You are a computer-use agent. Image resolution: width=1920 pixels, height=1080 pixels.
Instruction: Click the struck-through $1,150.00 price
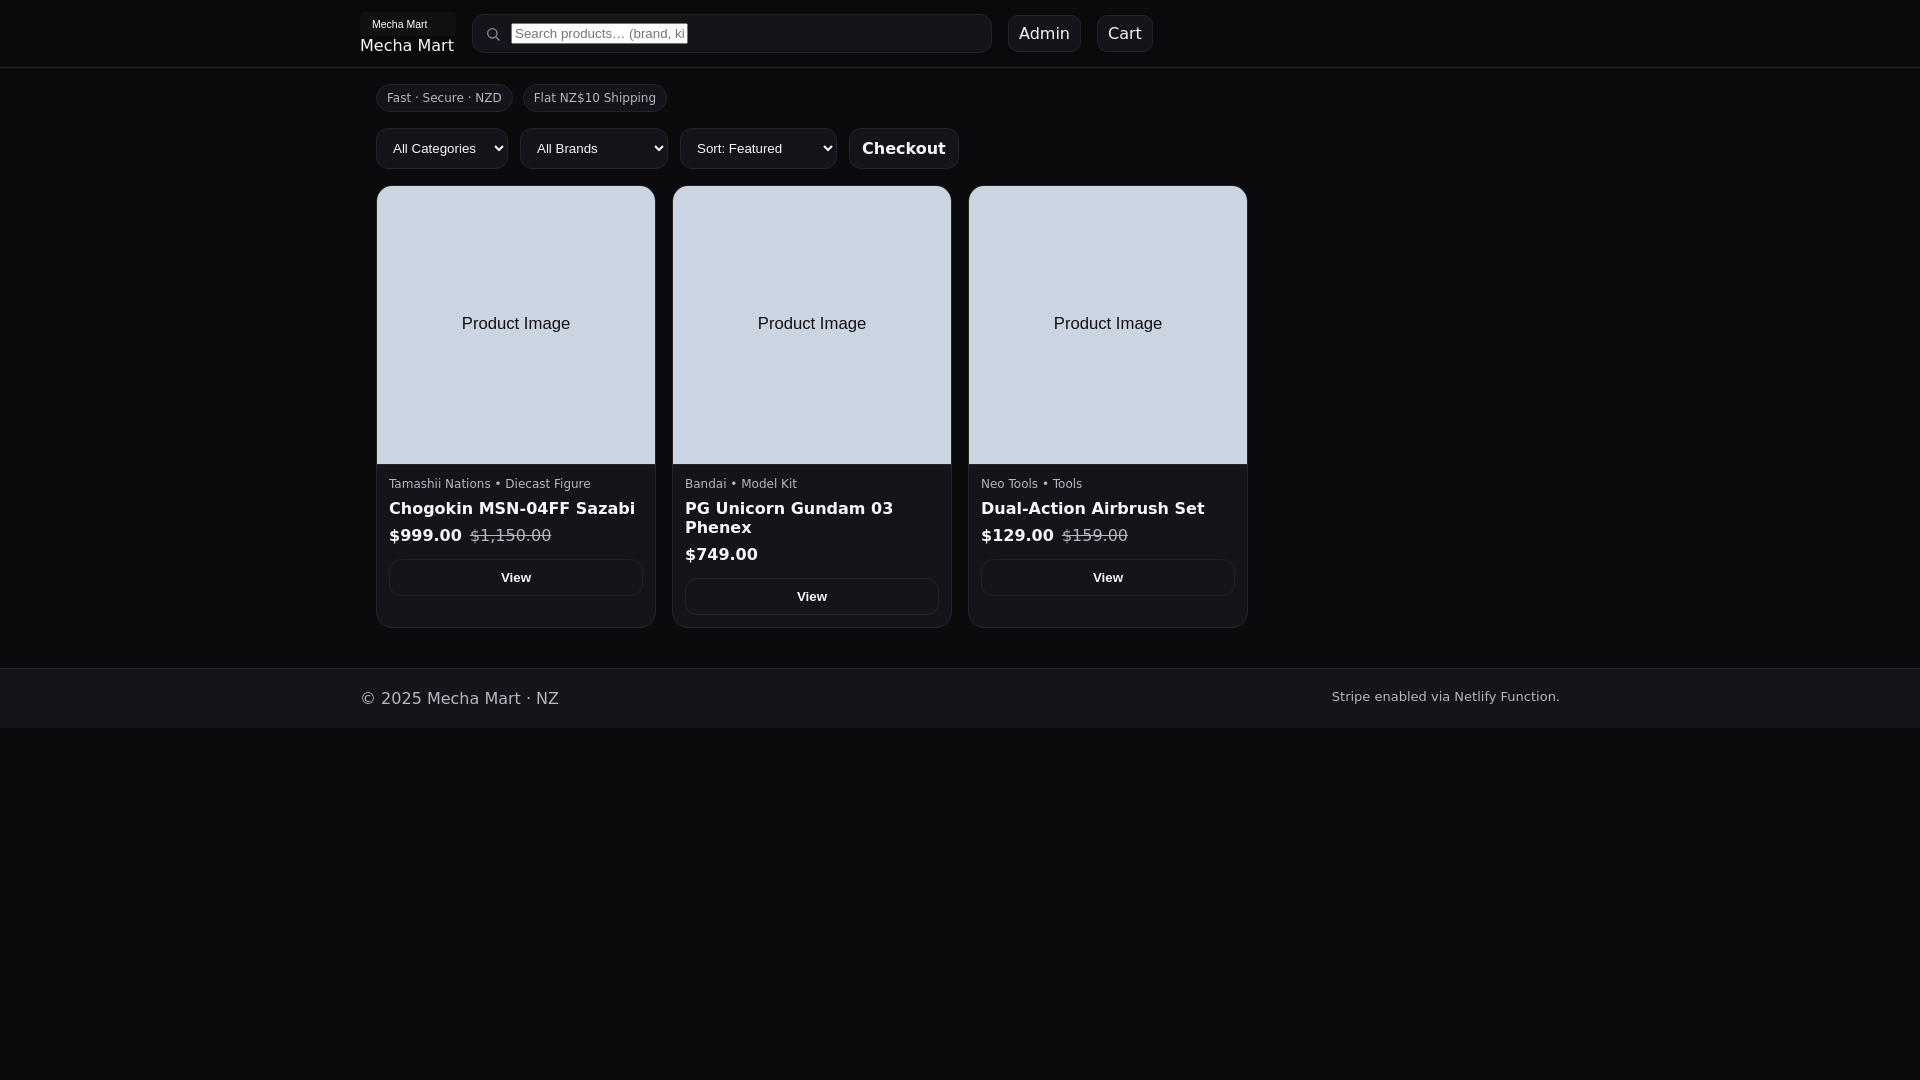[x=510, y=536]
